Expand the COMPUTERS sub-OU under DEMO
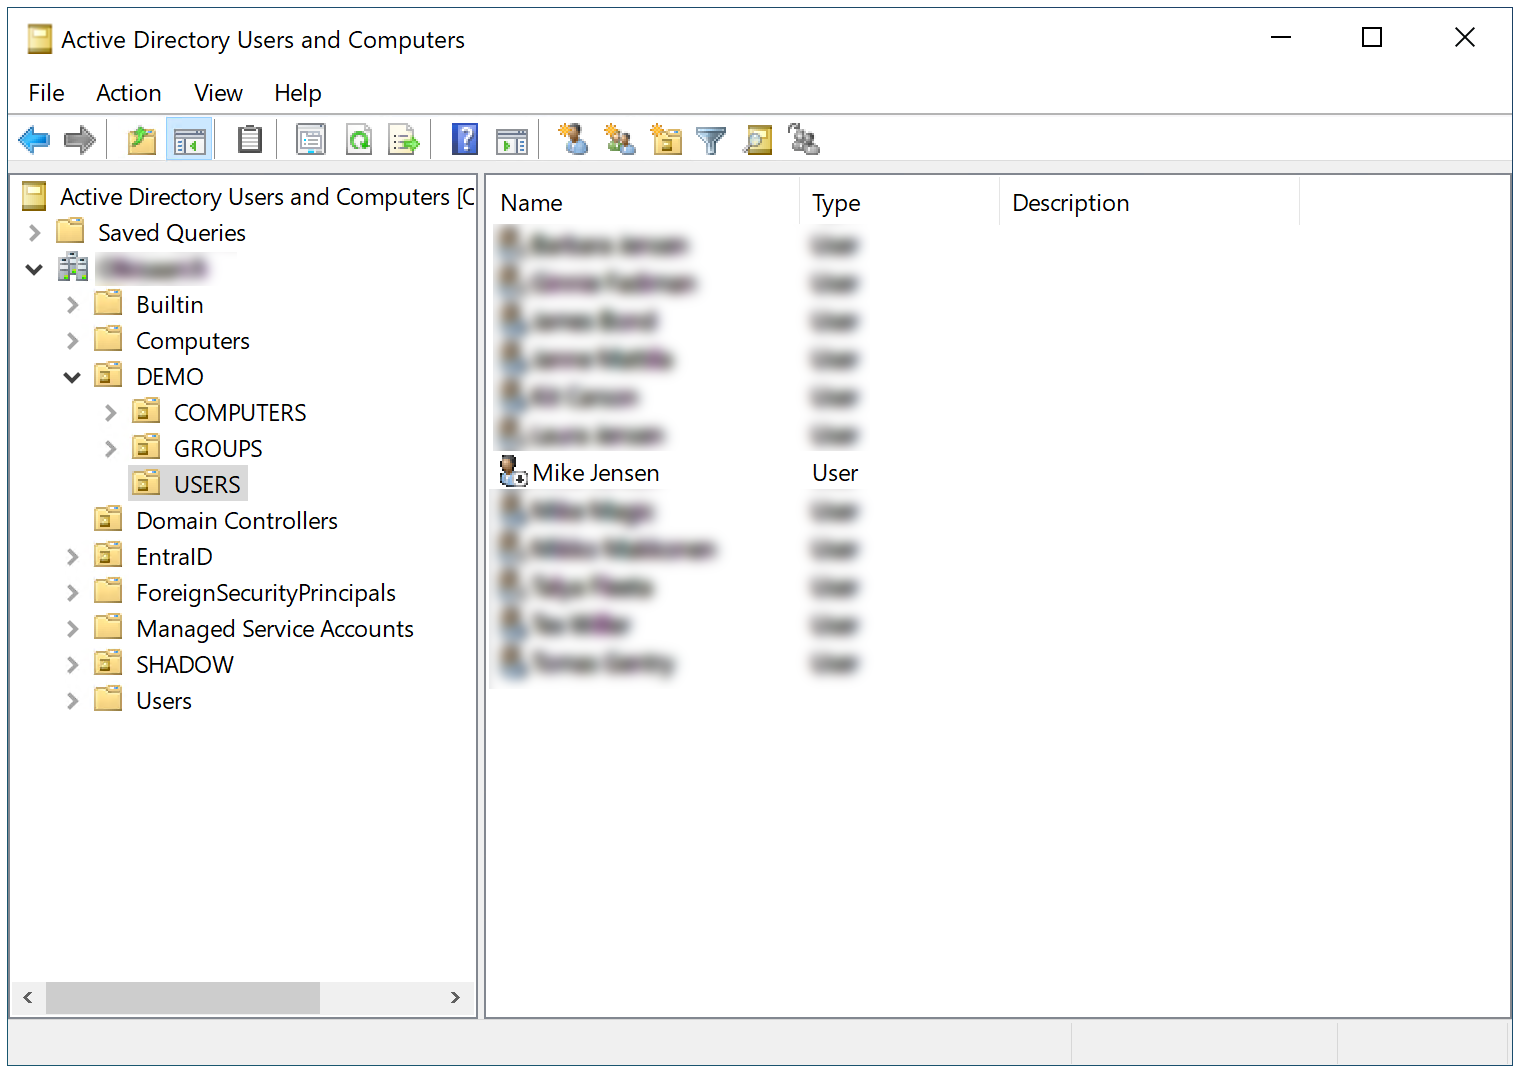The width and height of the screenshot is (1518, 1073). pyautogui.click(x=110, y=413)
